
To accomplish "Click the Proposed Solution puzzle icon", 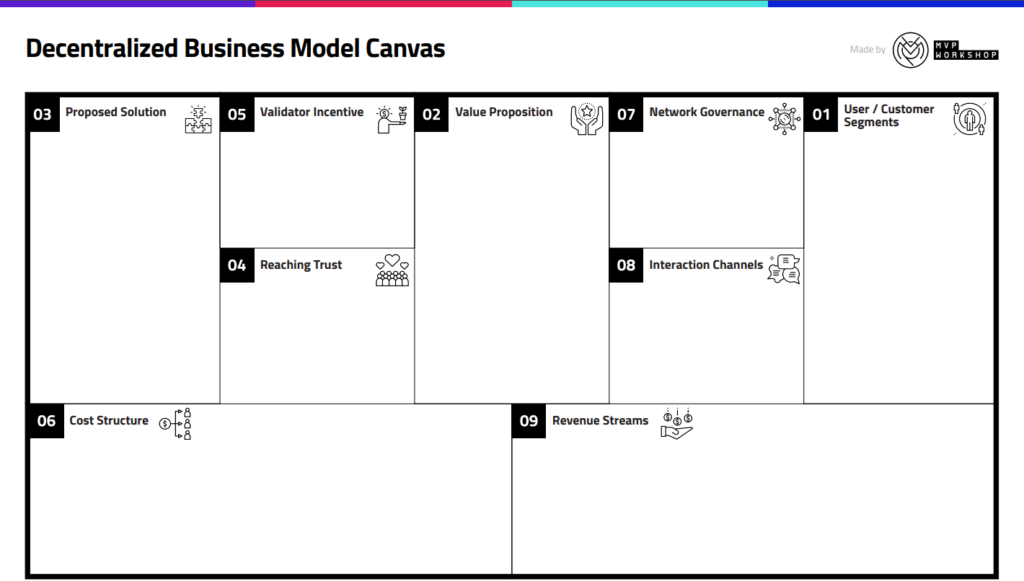I will [x=198, y=119].
